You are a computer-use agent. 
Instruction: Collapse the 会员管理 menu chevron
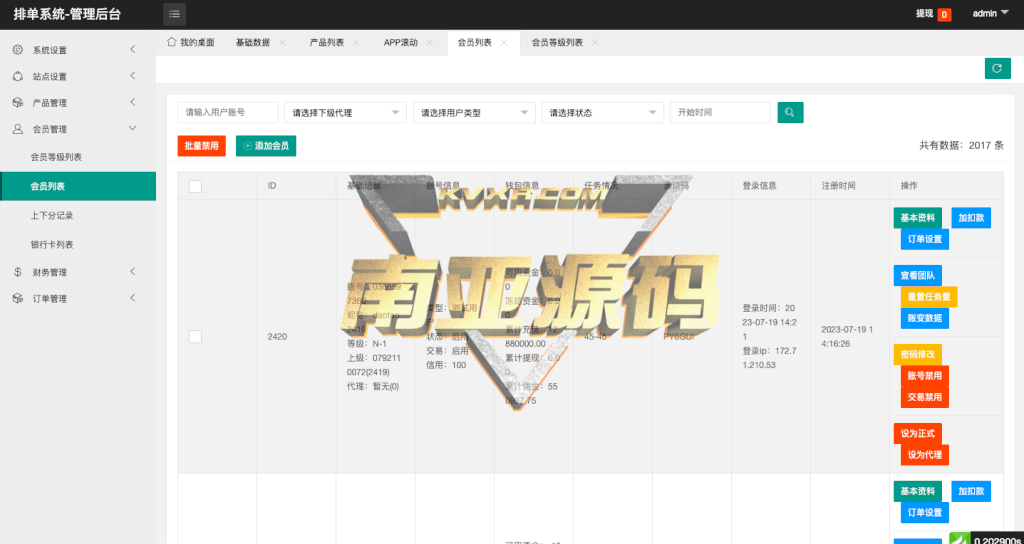(x=133, y=129)
